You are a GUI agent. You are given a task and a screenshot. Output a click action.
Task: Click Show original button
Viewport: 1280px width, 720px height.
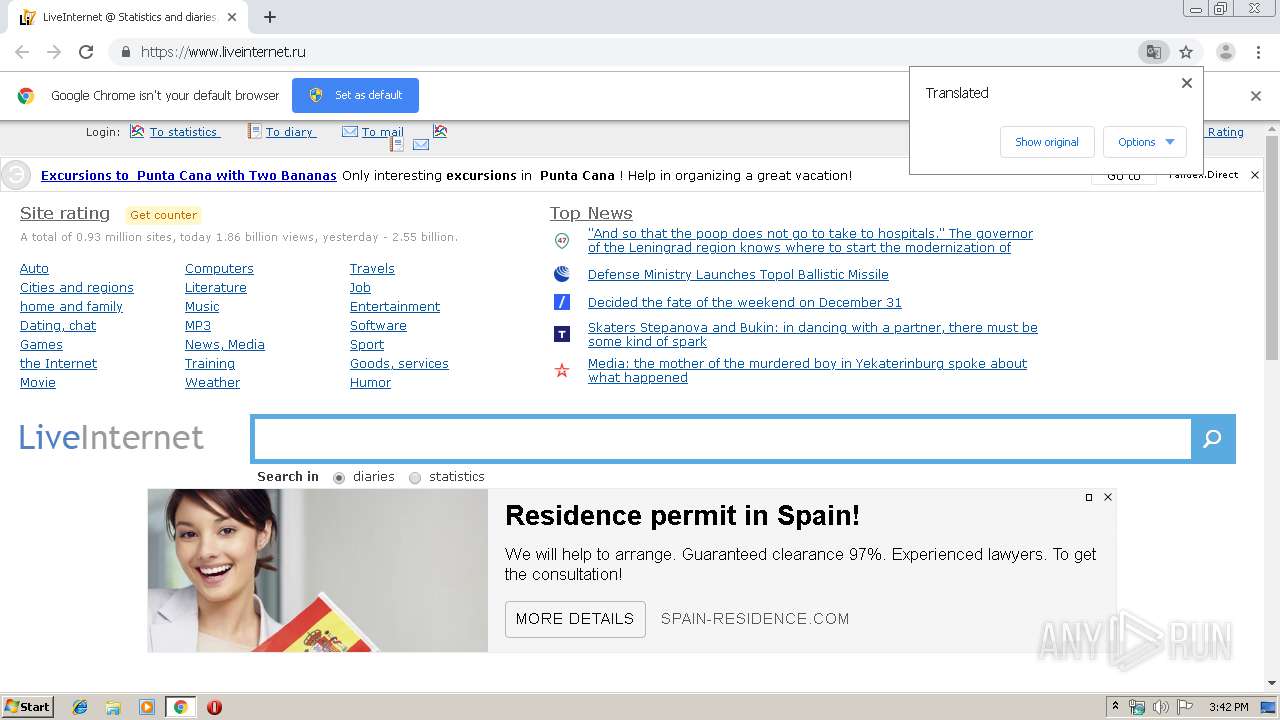click(1047, 142)
